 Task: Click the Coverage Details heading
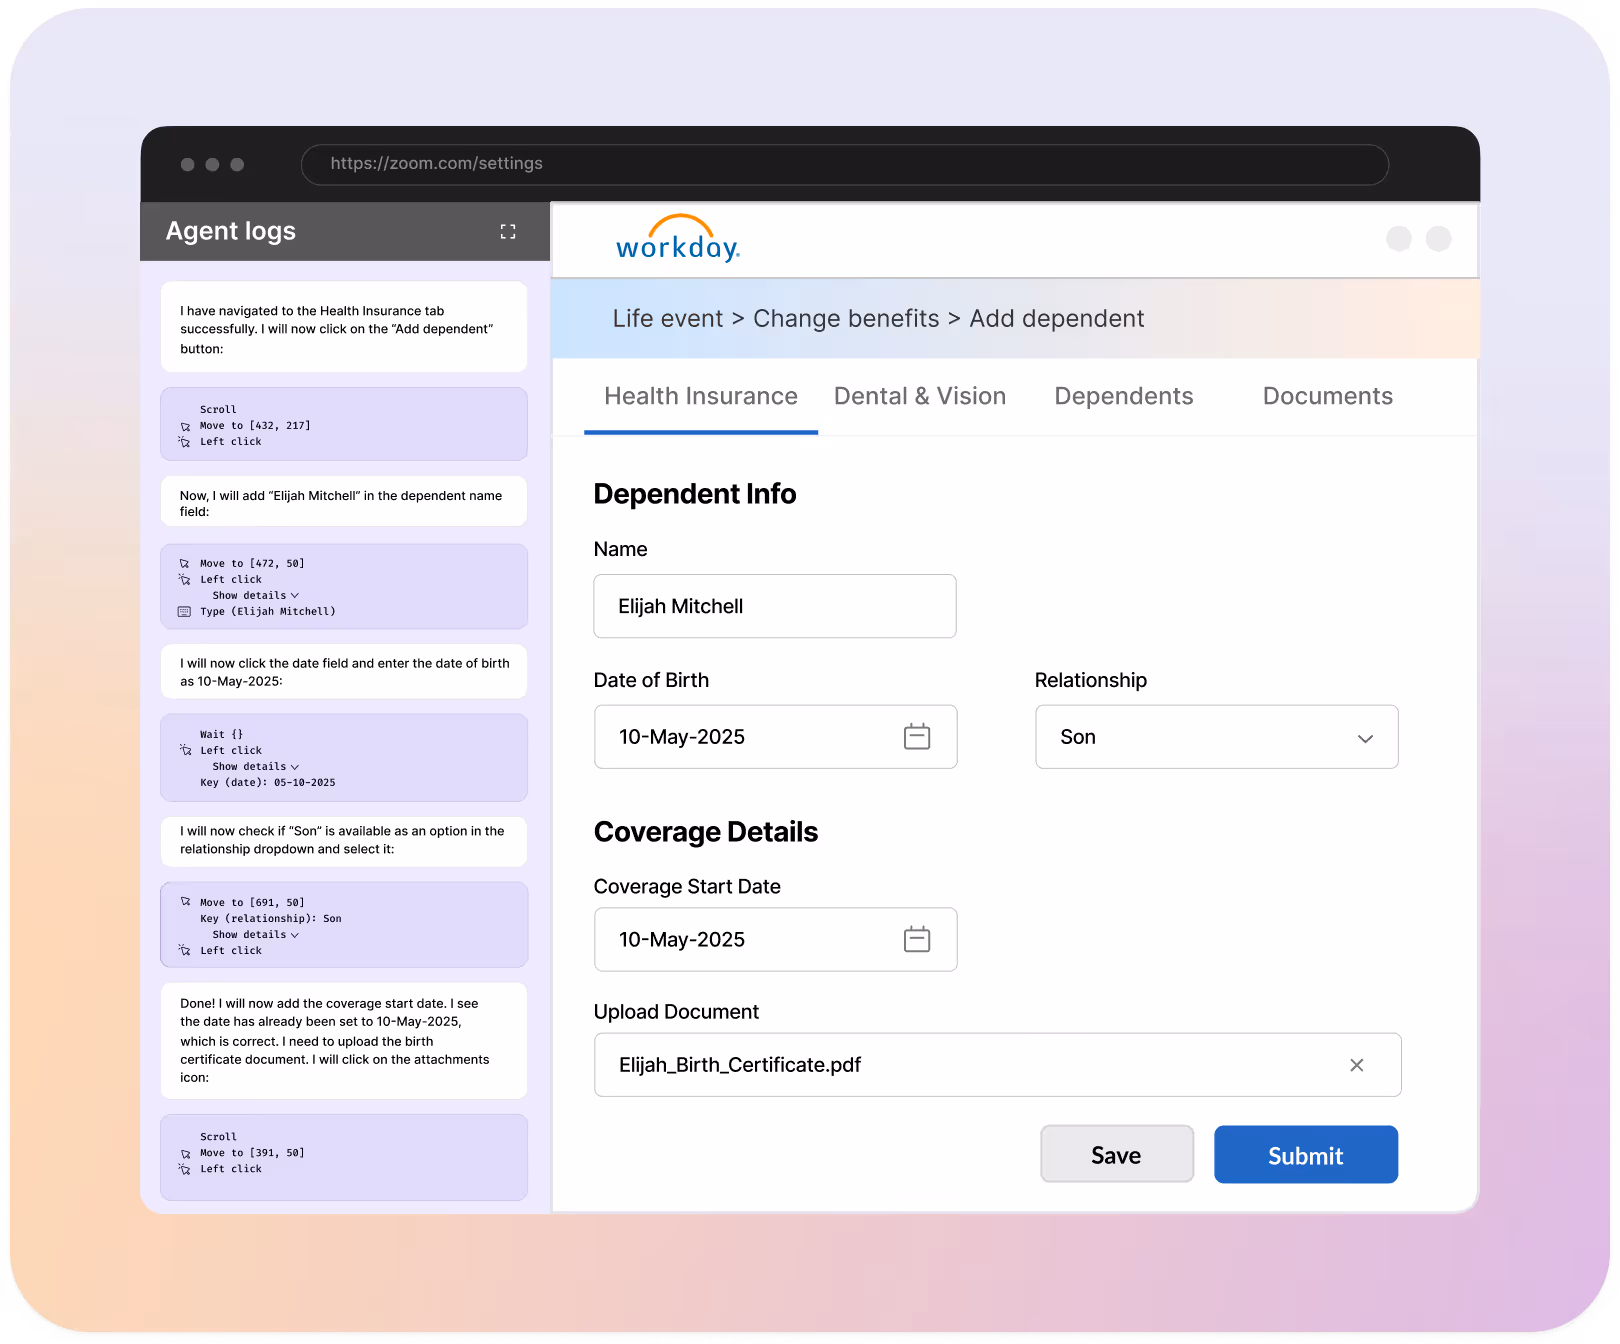[706, 832]
